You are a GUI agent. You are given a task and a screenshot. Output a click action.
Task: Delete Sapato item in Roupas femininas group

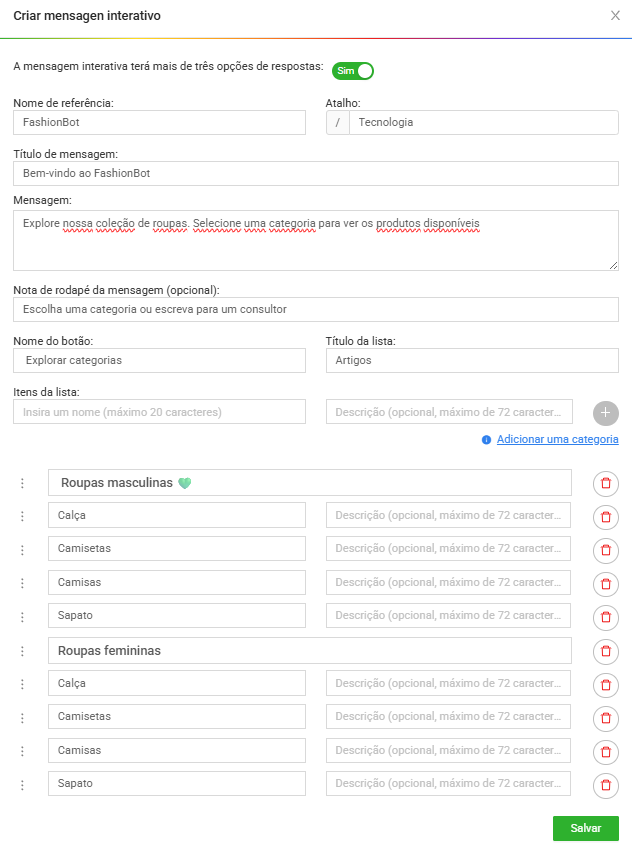(x=606, y=785)
